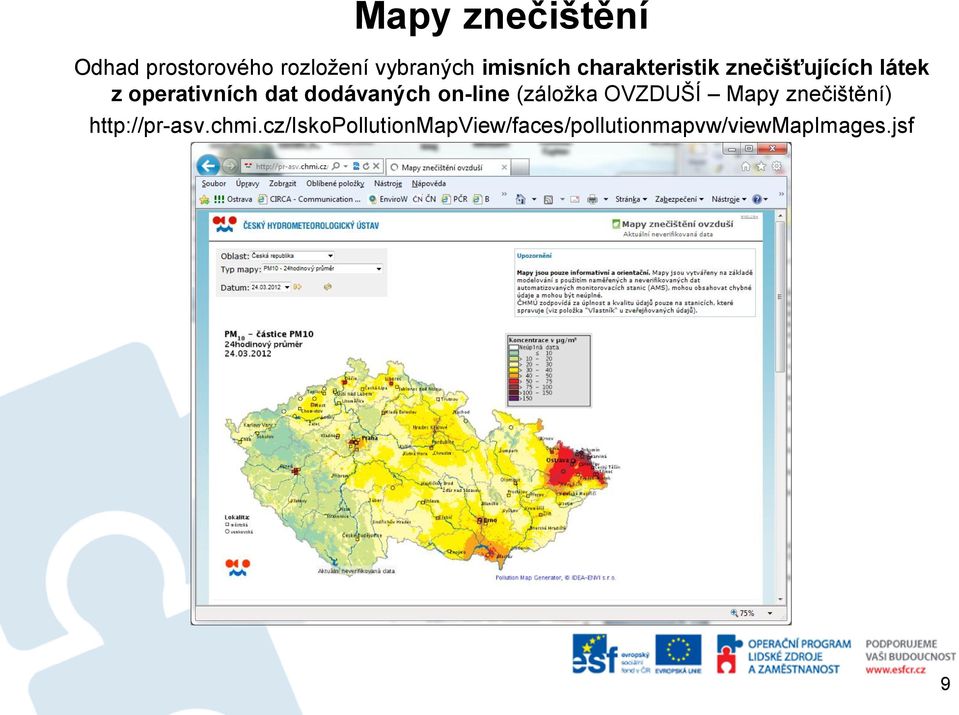Close the Mapy znečištění ovzduší tab
Image resolution: width=959 pixels, height=715 pixels.
point(504,167)
